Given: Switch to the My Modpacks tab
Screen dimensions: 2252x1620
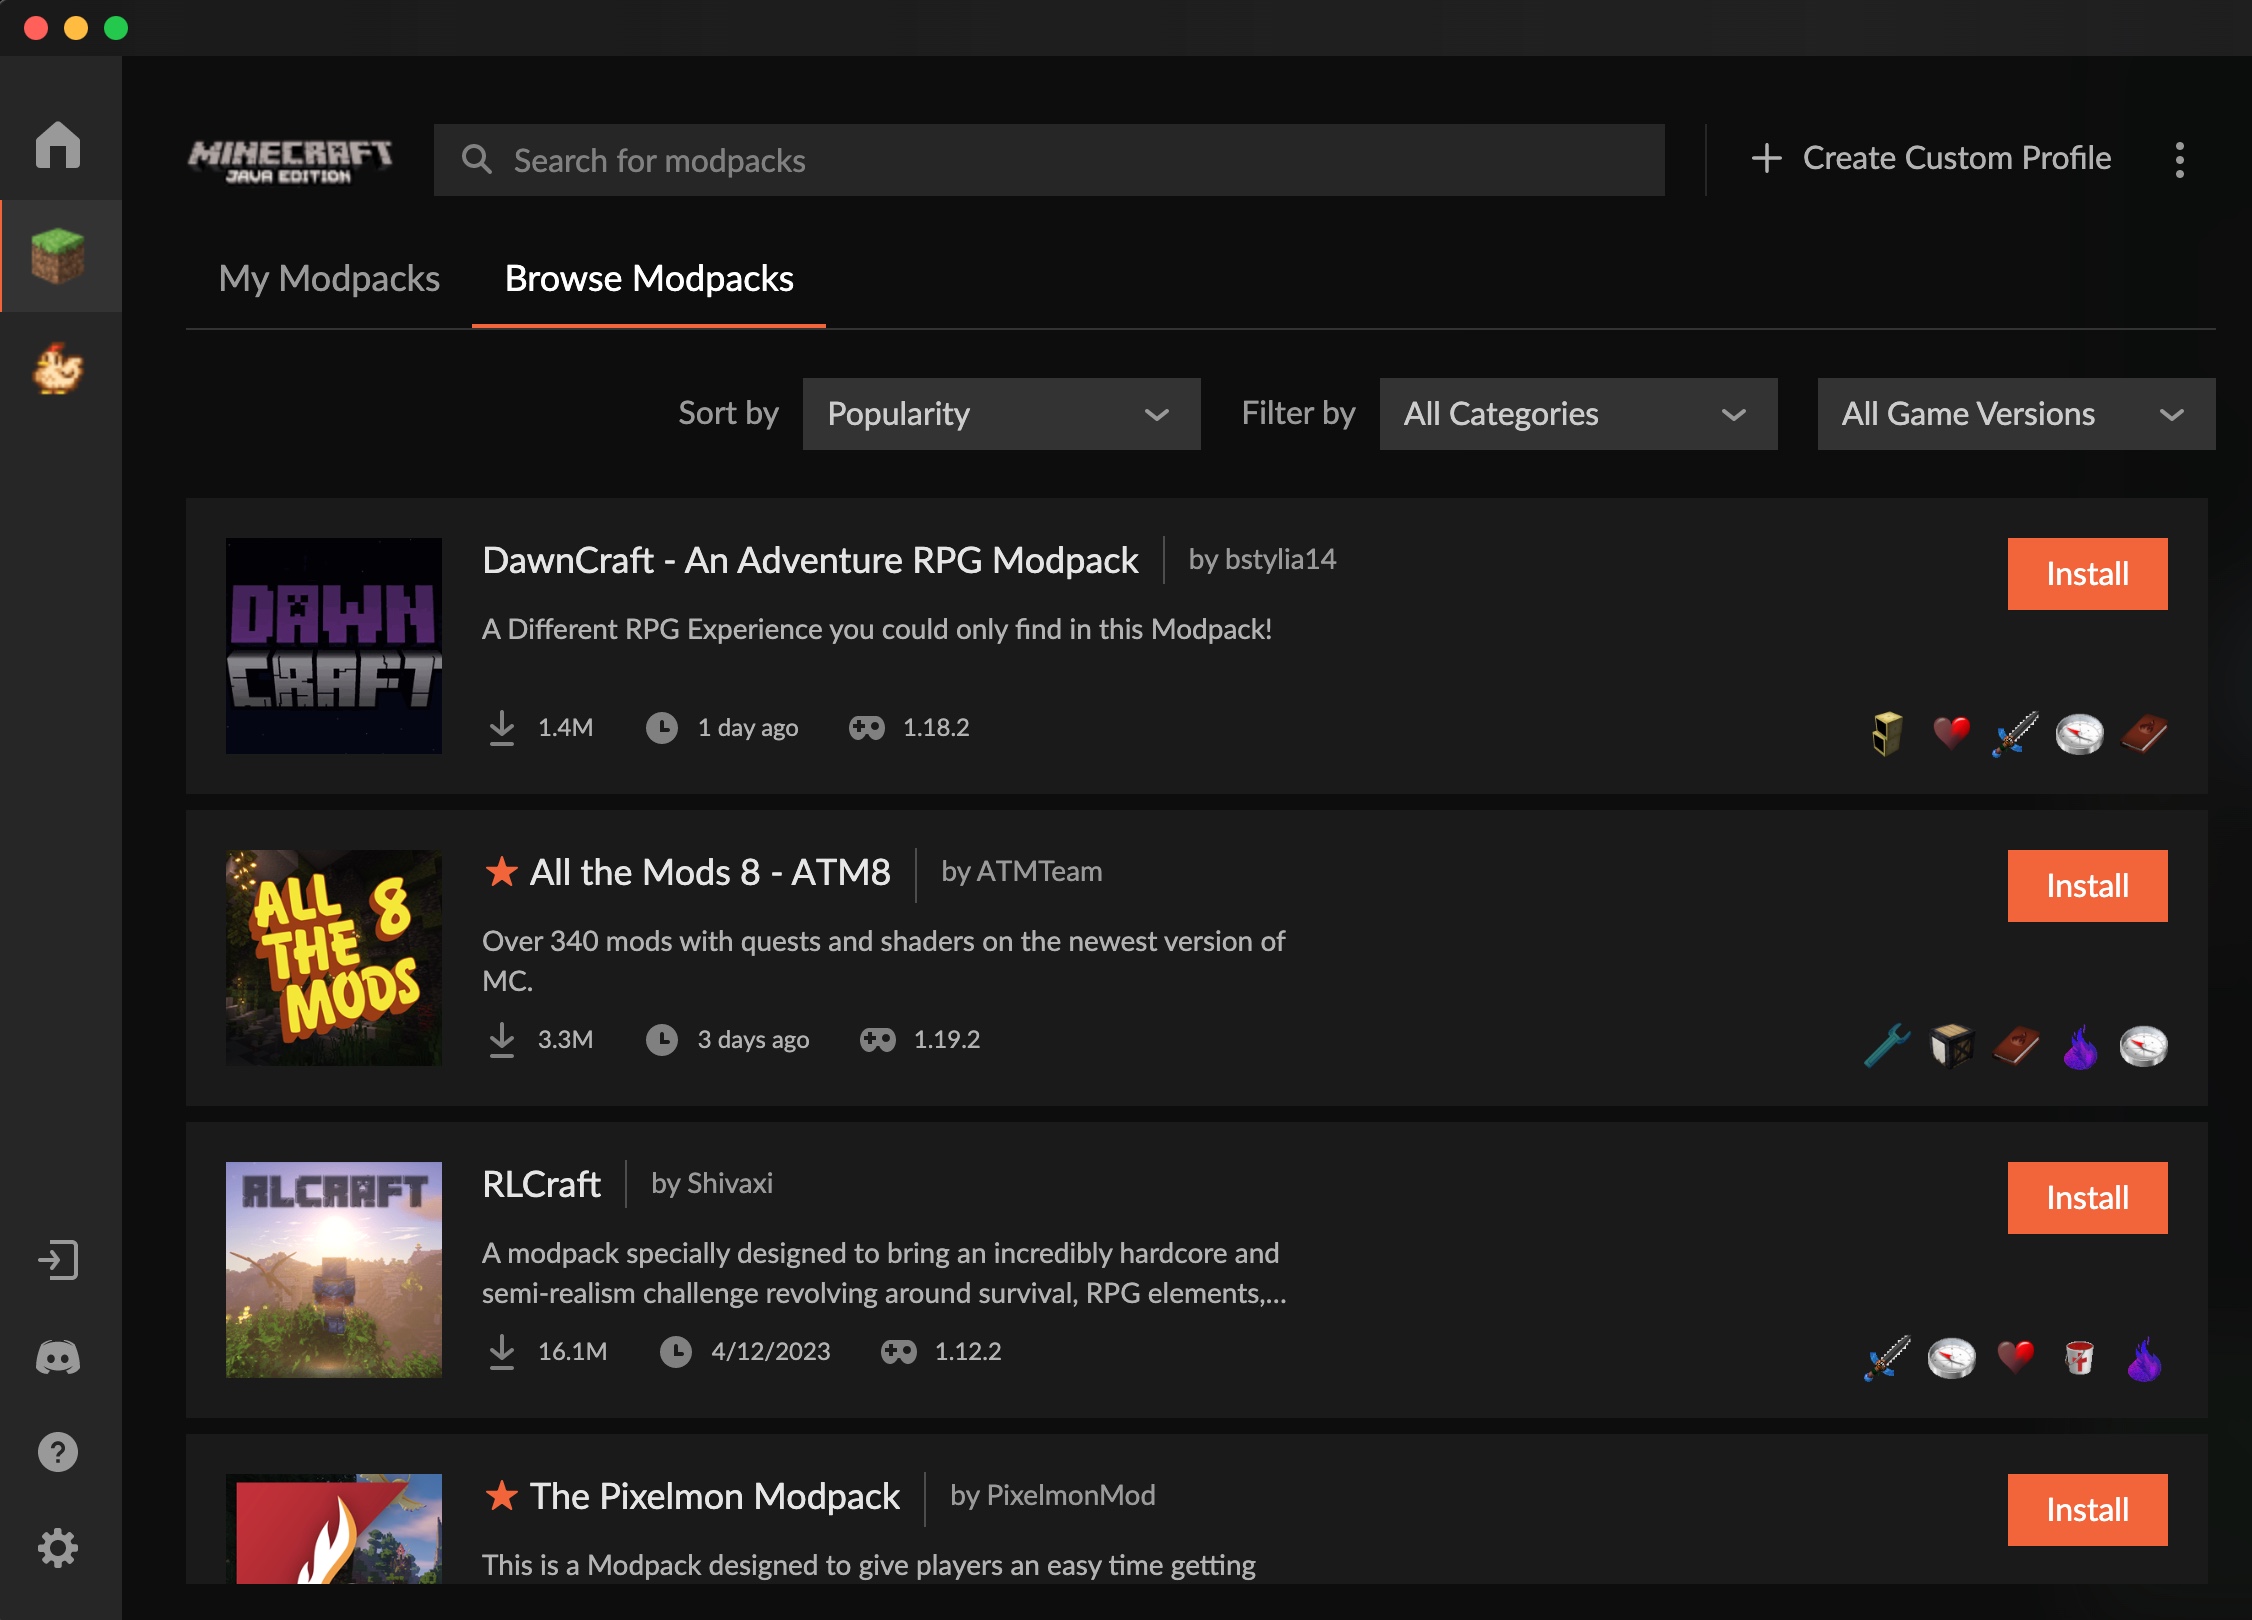Looking at the screenshot, I should point(329,279).
